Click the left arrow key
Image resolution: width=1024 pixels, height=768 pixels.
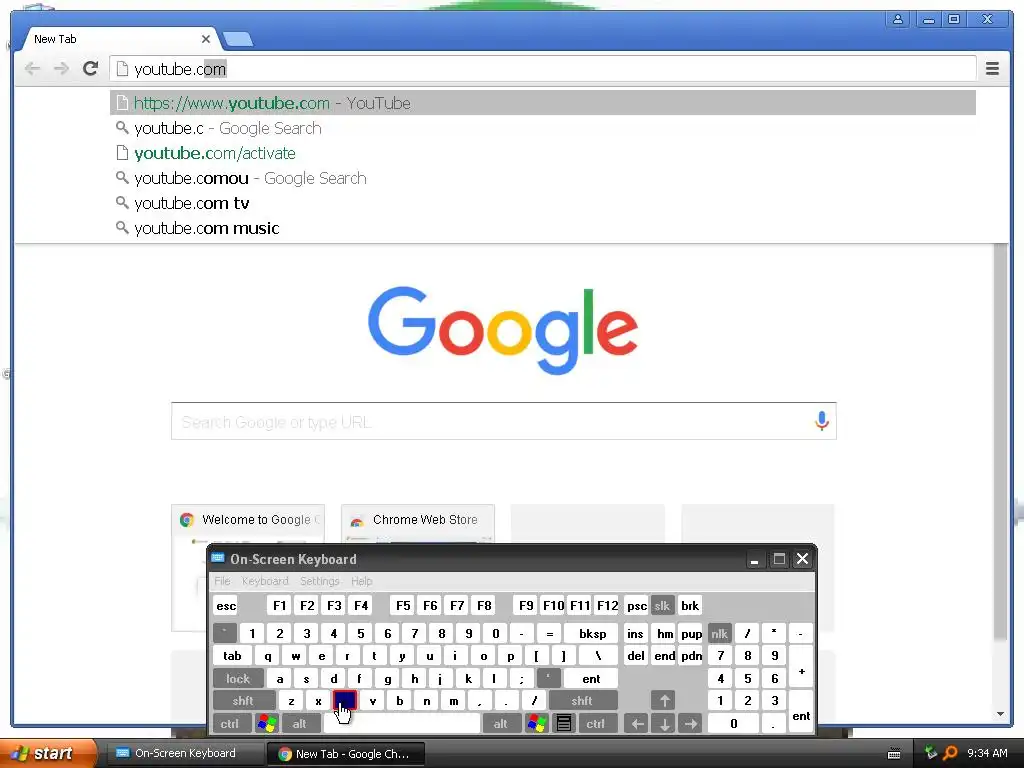click(637, 724)
